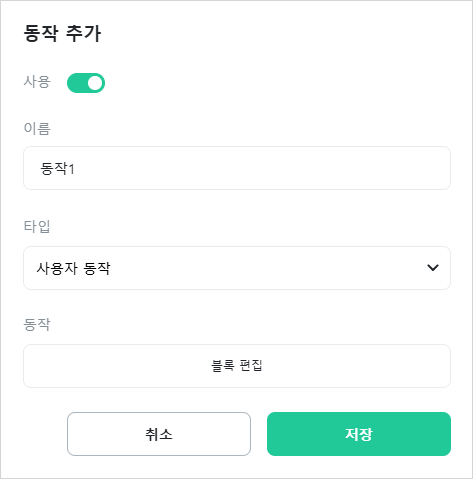Click the 타입 field label
473x479 pixels.
(37, 227)
